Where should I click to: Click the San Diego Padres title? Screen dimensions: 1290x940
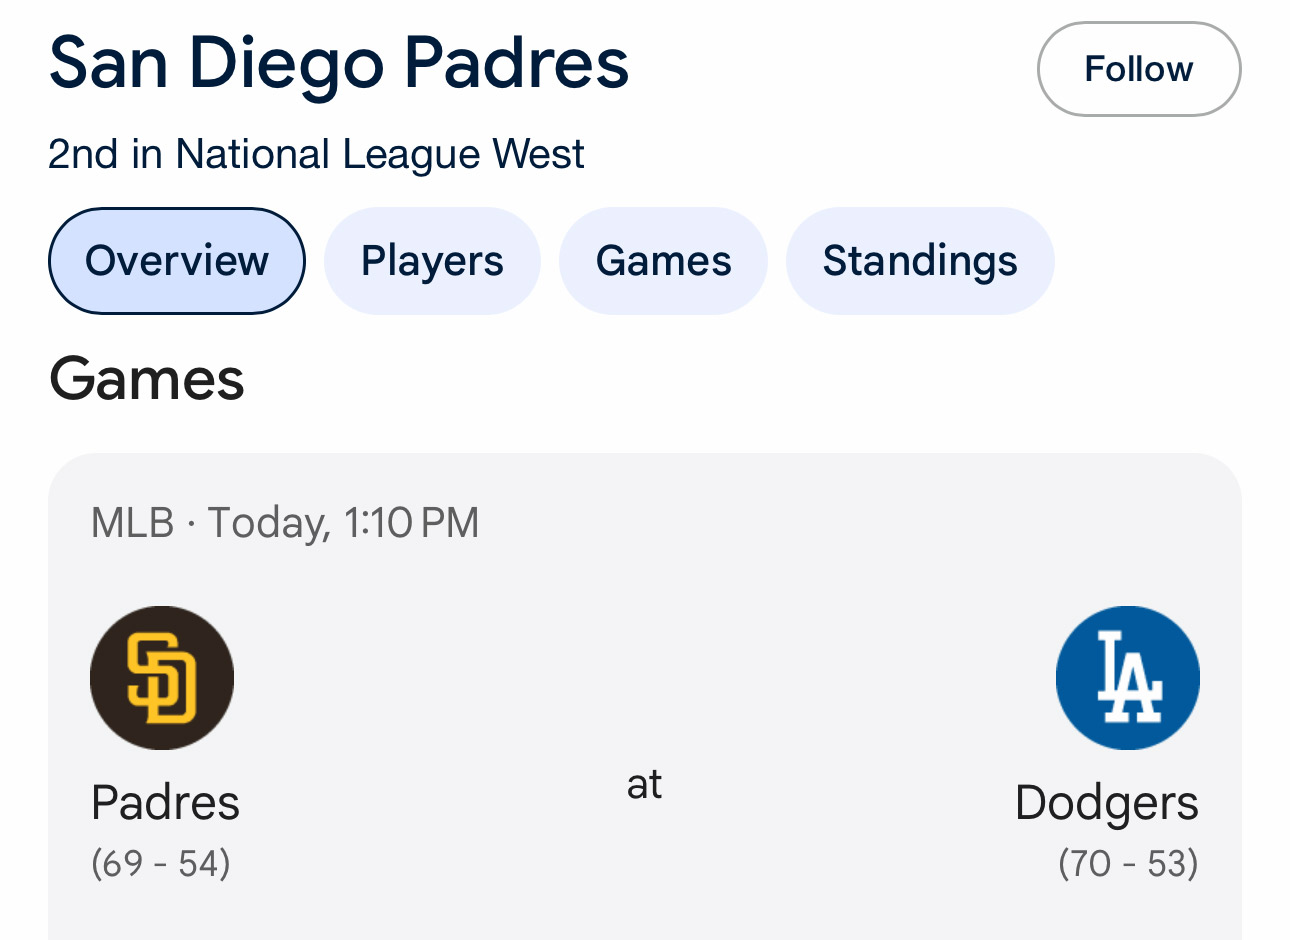pyautogui.click(x=339, y=63)
